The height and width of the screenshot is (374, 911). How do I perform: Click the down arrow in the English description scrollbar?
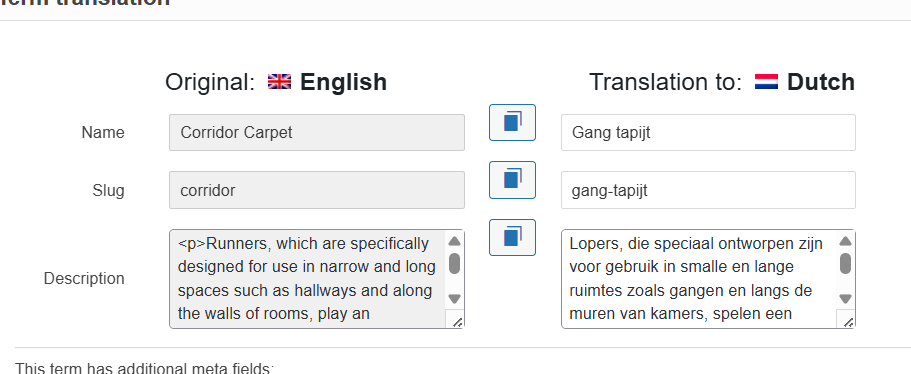coord(454,299)
